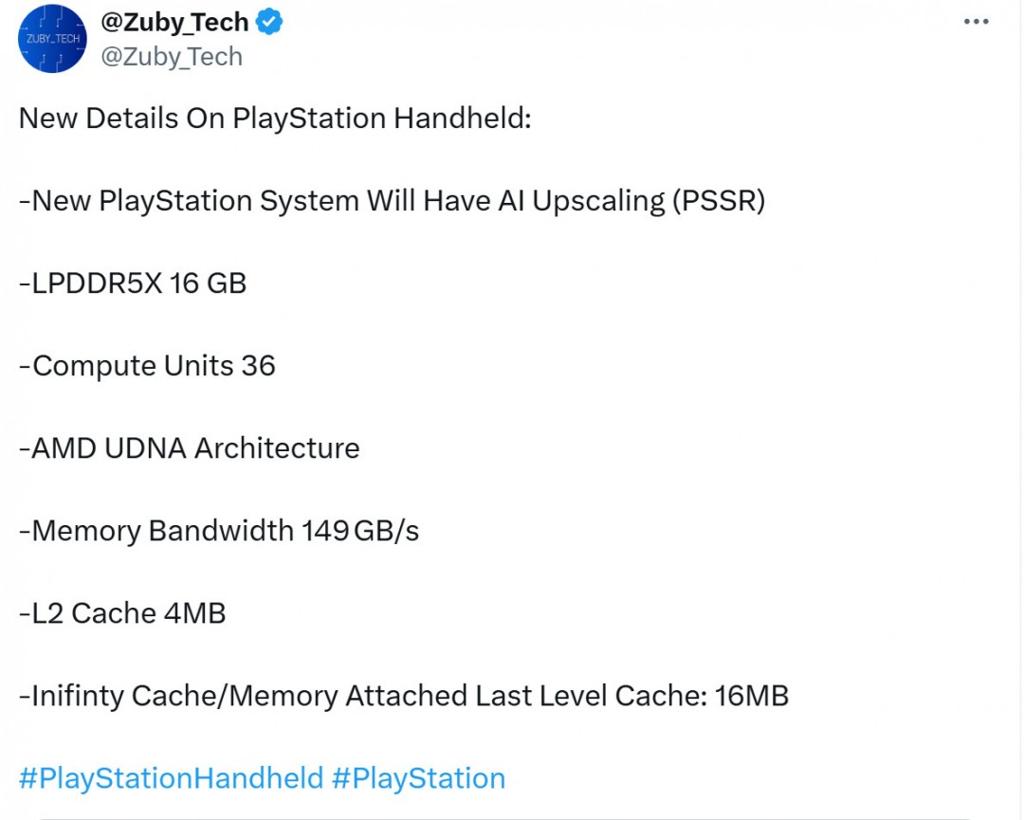The width and height of the screenshot is (1024, 820).
Task: Click the "-AMD UDNA Architecture" line
Action: click(x=189, y=448)
